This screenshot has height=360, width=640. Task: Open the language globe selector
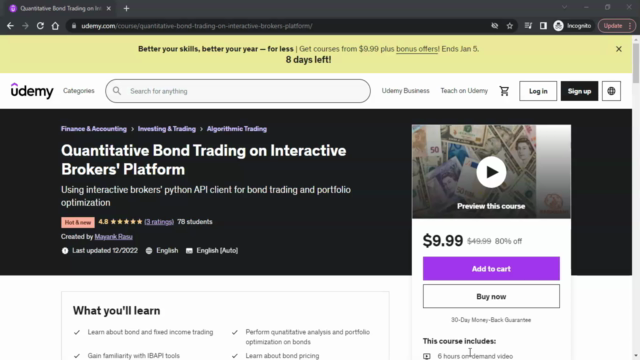(x=611, y=91)
